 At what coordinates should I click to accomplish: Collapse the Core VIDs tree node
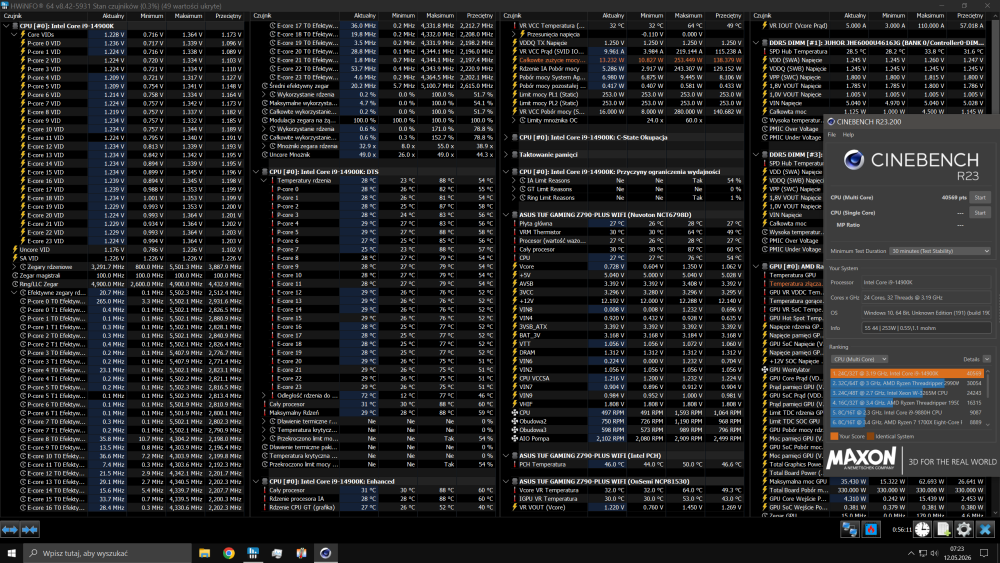click(14, 34)
